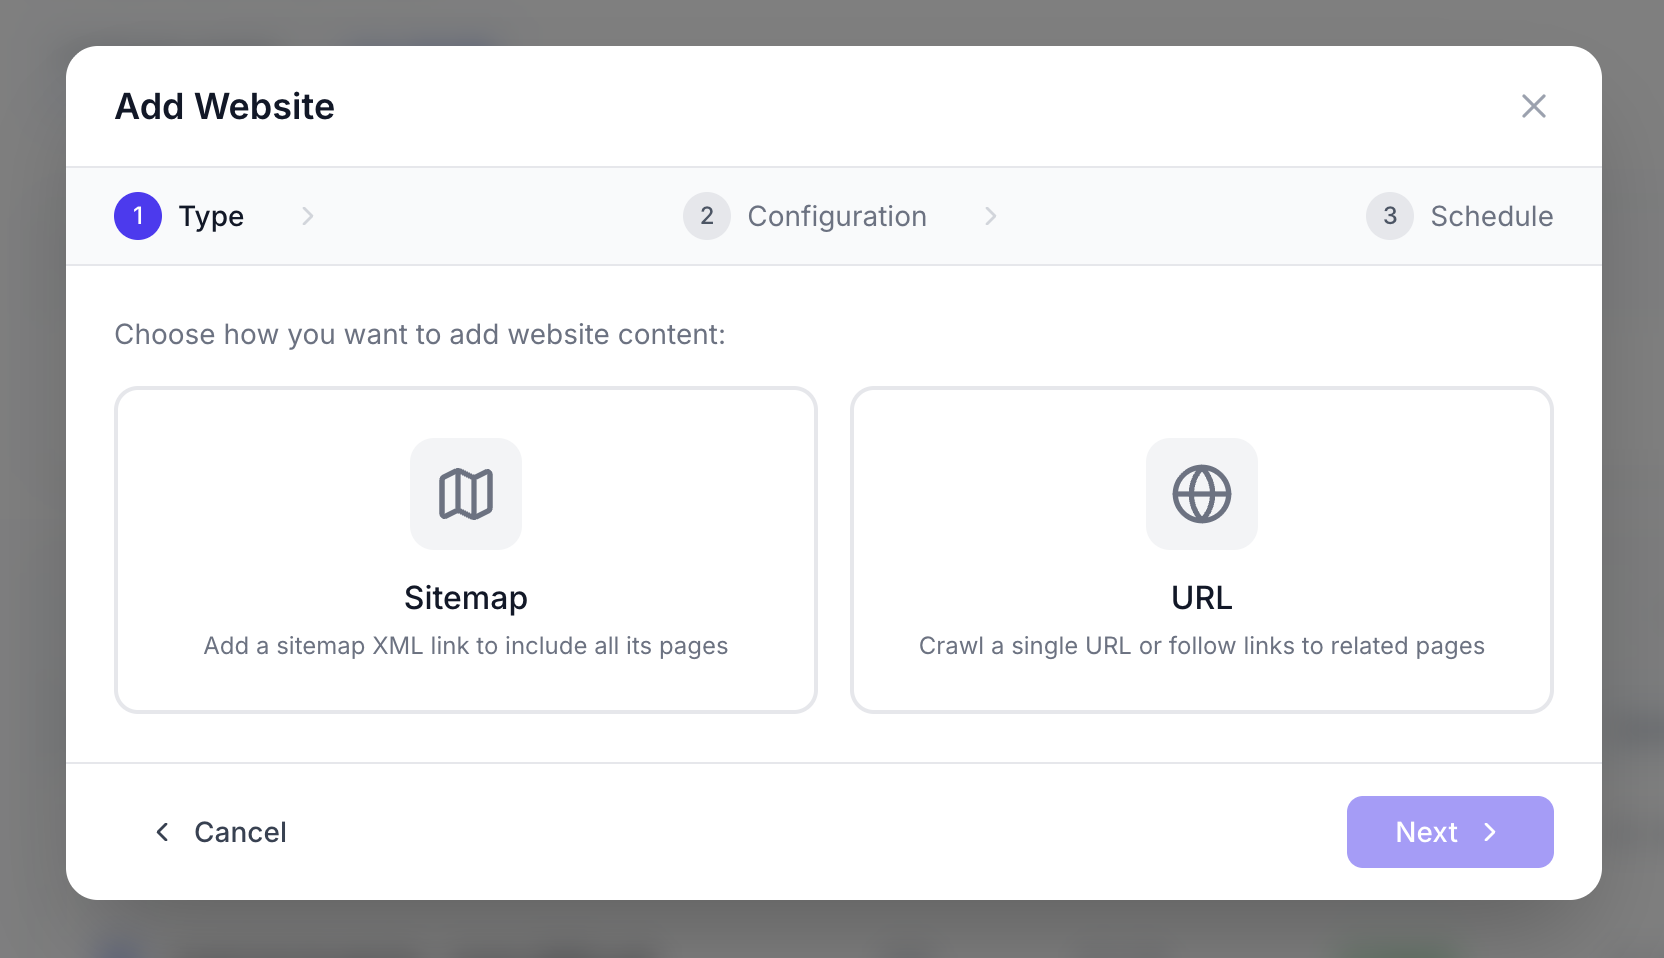
Task: Go to the Configuration step label
Action: [837, 216]
